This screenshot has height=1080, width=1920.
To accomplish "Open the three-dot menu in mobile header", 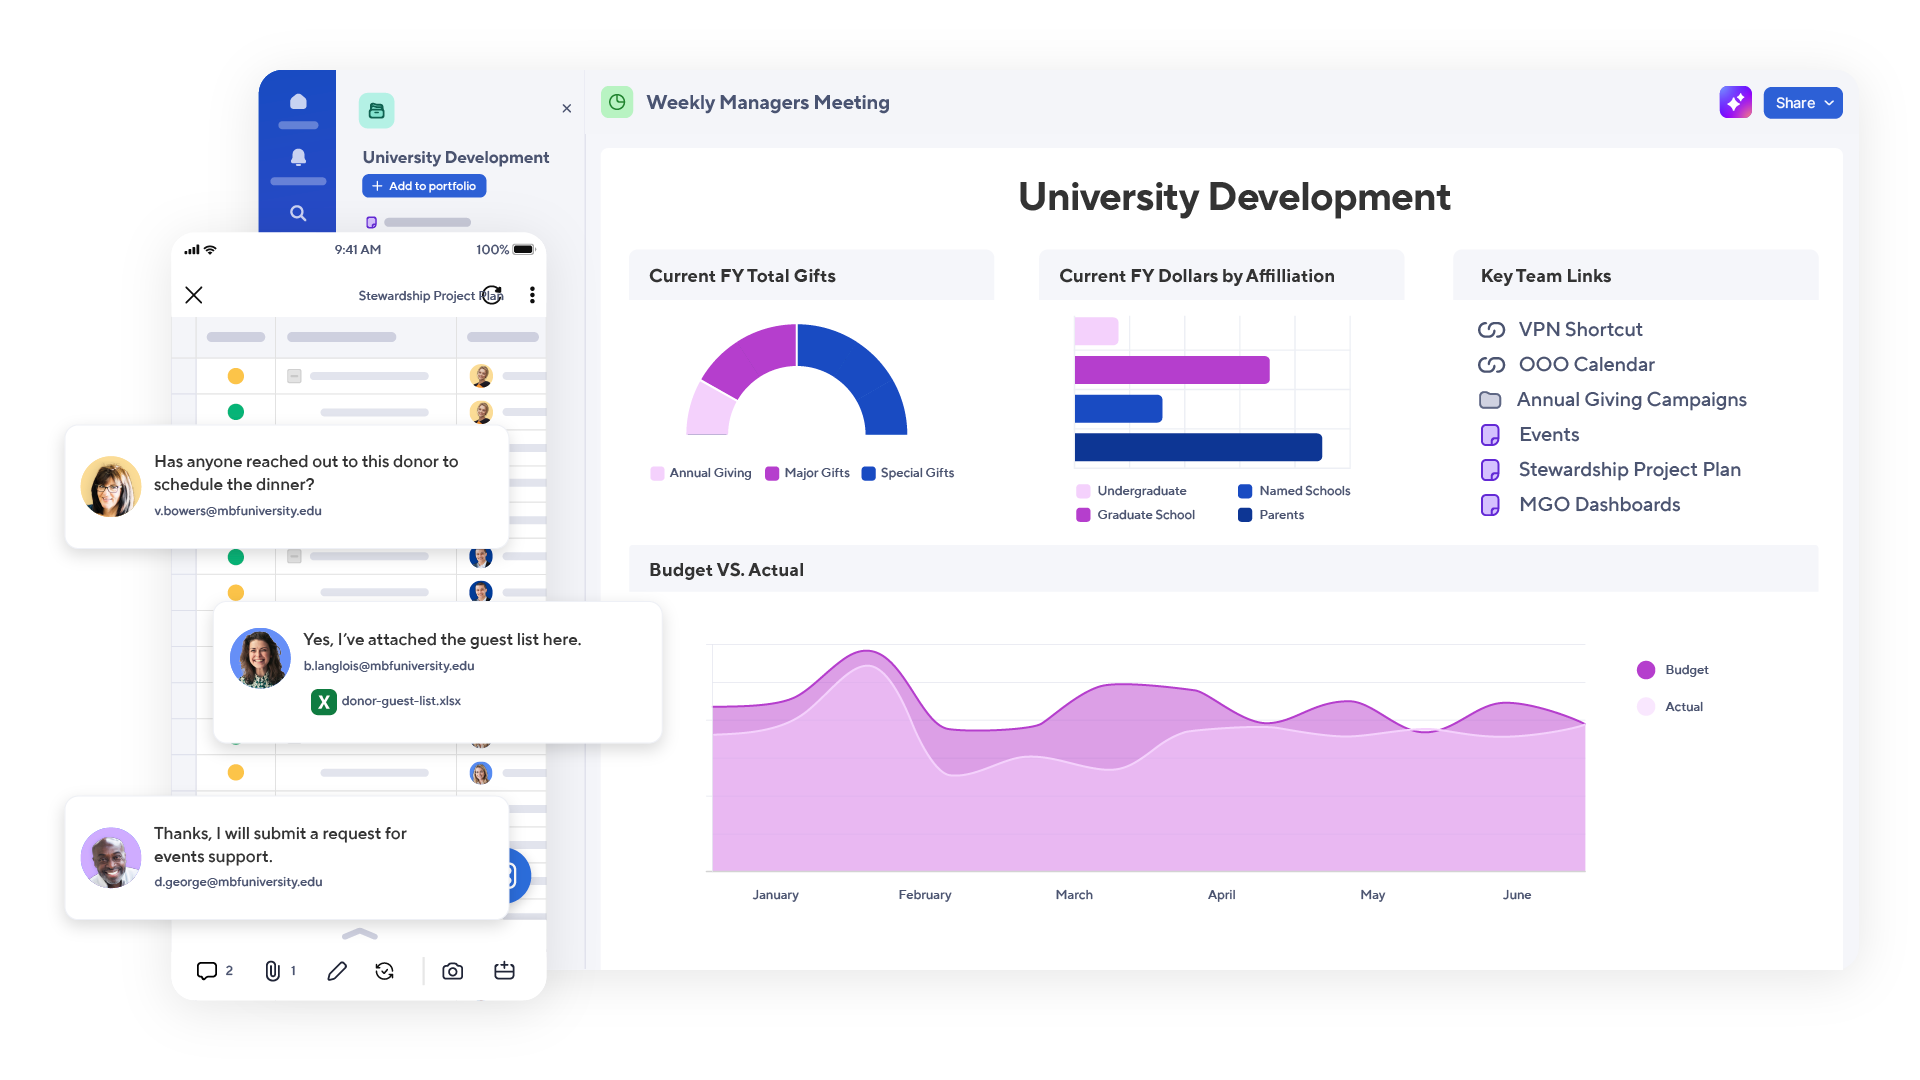I will [x=532, y=295].
